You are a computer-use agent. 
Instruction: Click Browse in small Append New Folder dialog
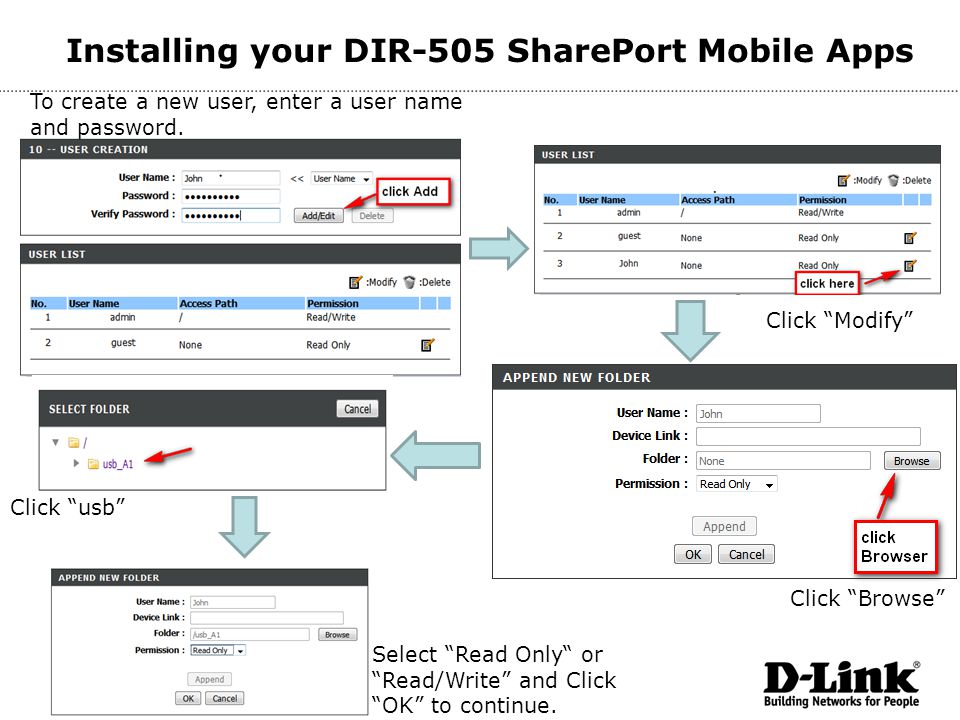pyautogui.click(x=337, y=635)
